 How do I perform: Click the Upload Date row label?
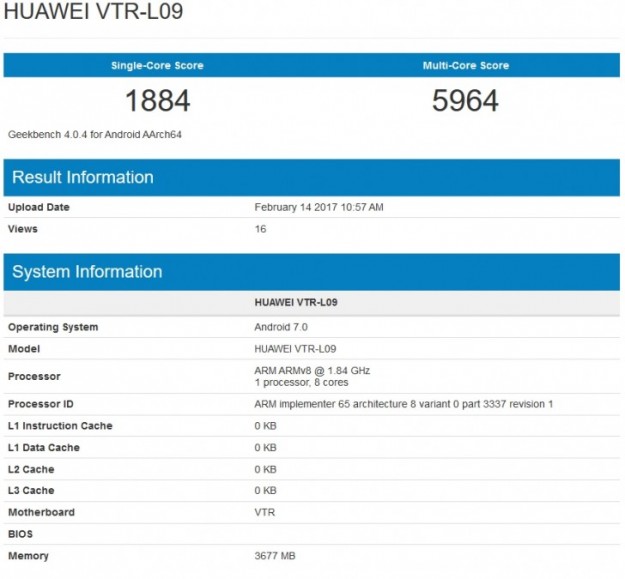click(38, 207)
